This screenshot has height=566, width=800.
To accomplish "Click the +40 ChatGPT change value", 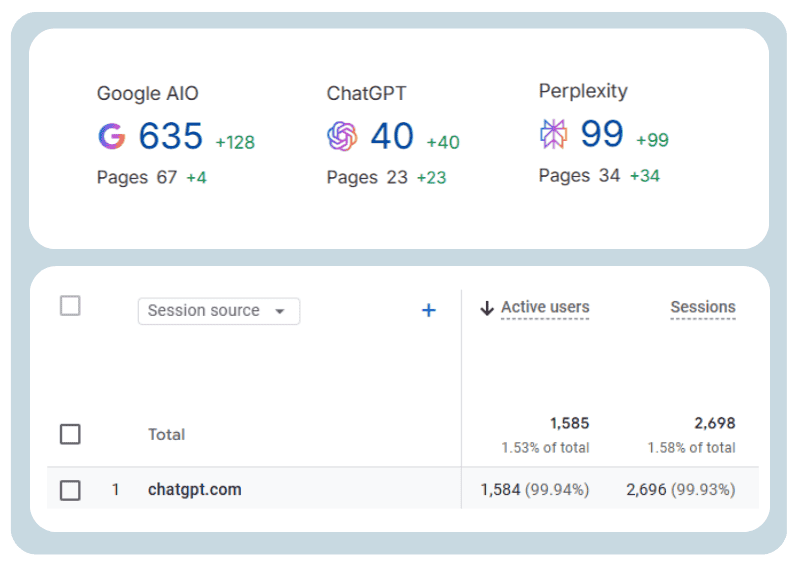I will 443,142.
